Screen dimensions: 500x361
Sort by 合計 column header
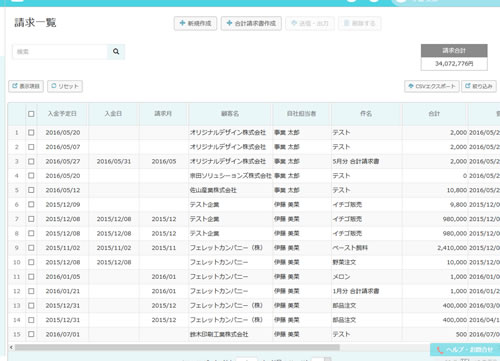tap(434, 114)
